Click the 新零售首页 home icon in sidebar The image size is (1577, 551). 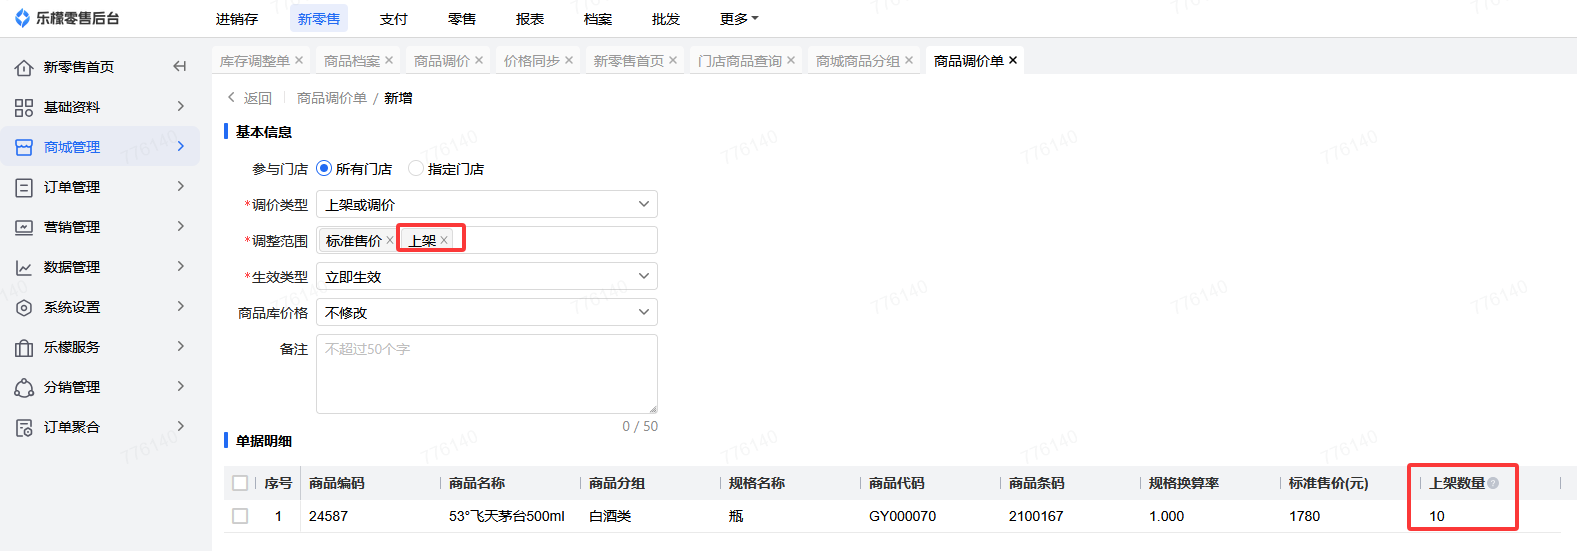pyautogui.click(x=24, y=67)
